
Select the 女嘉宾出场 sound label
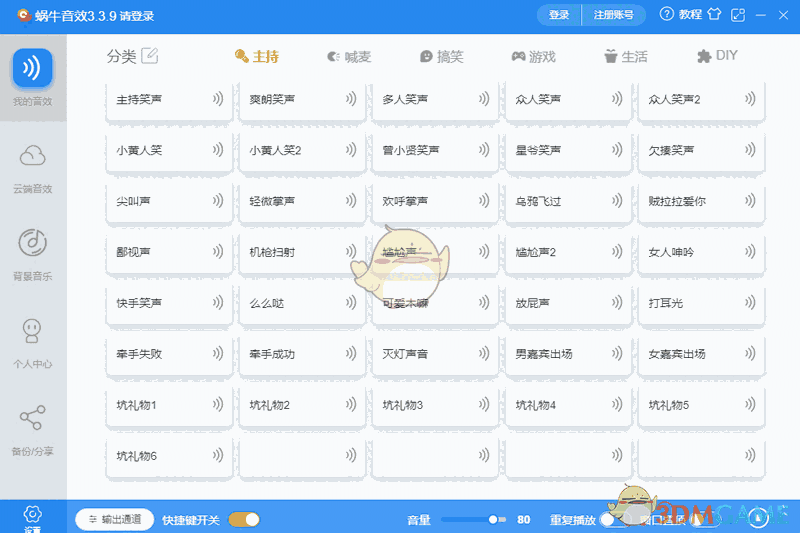point(677,353)
